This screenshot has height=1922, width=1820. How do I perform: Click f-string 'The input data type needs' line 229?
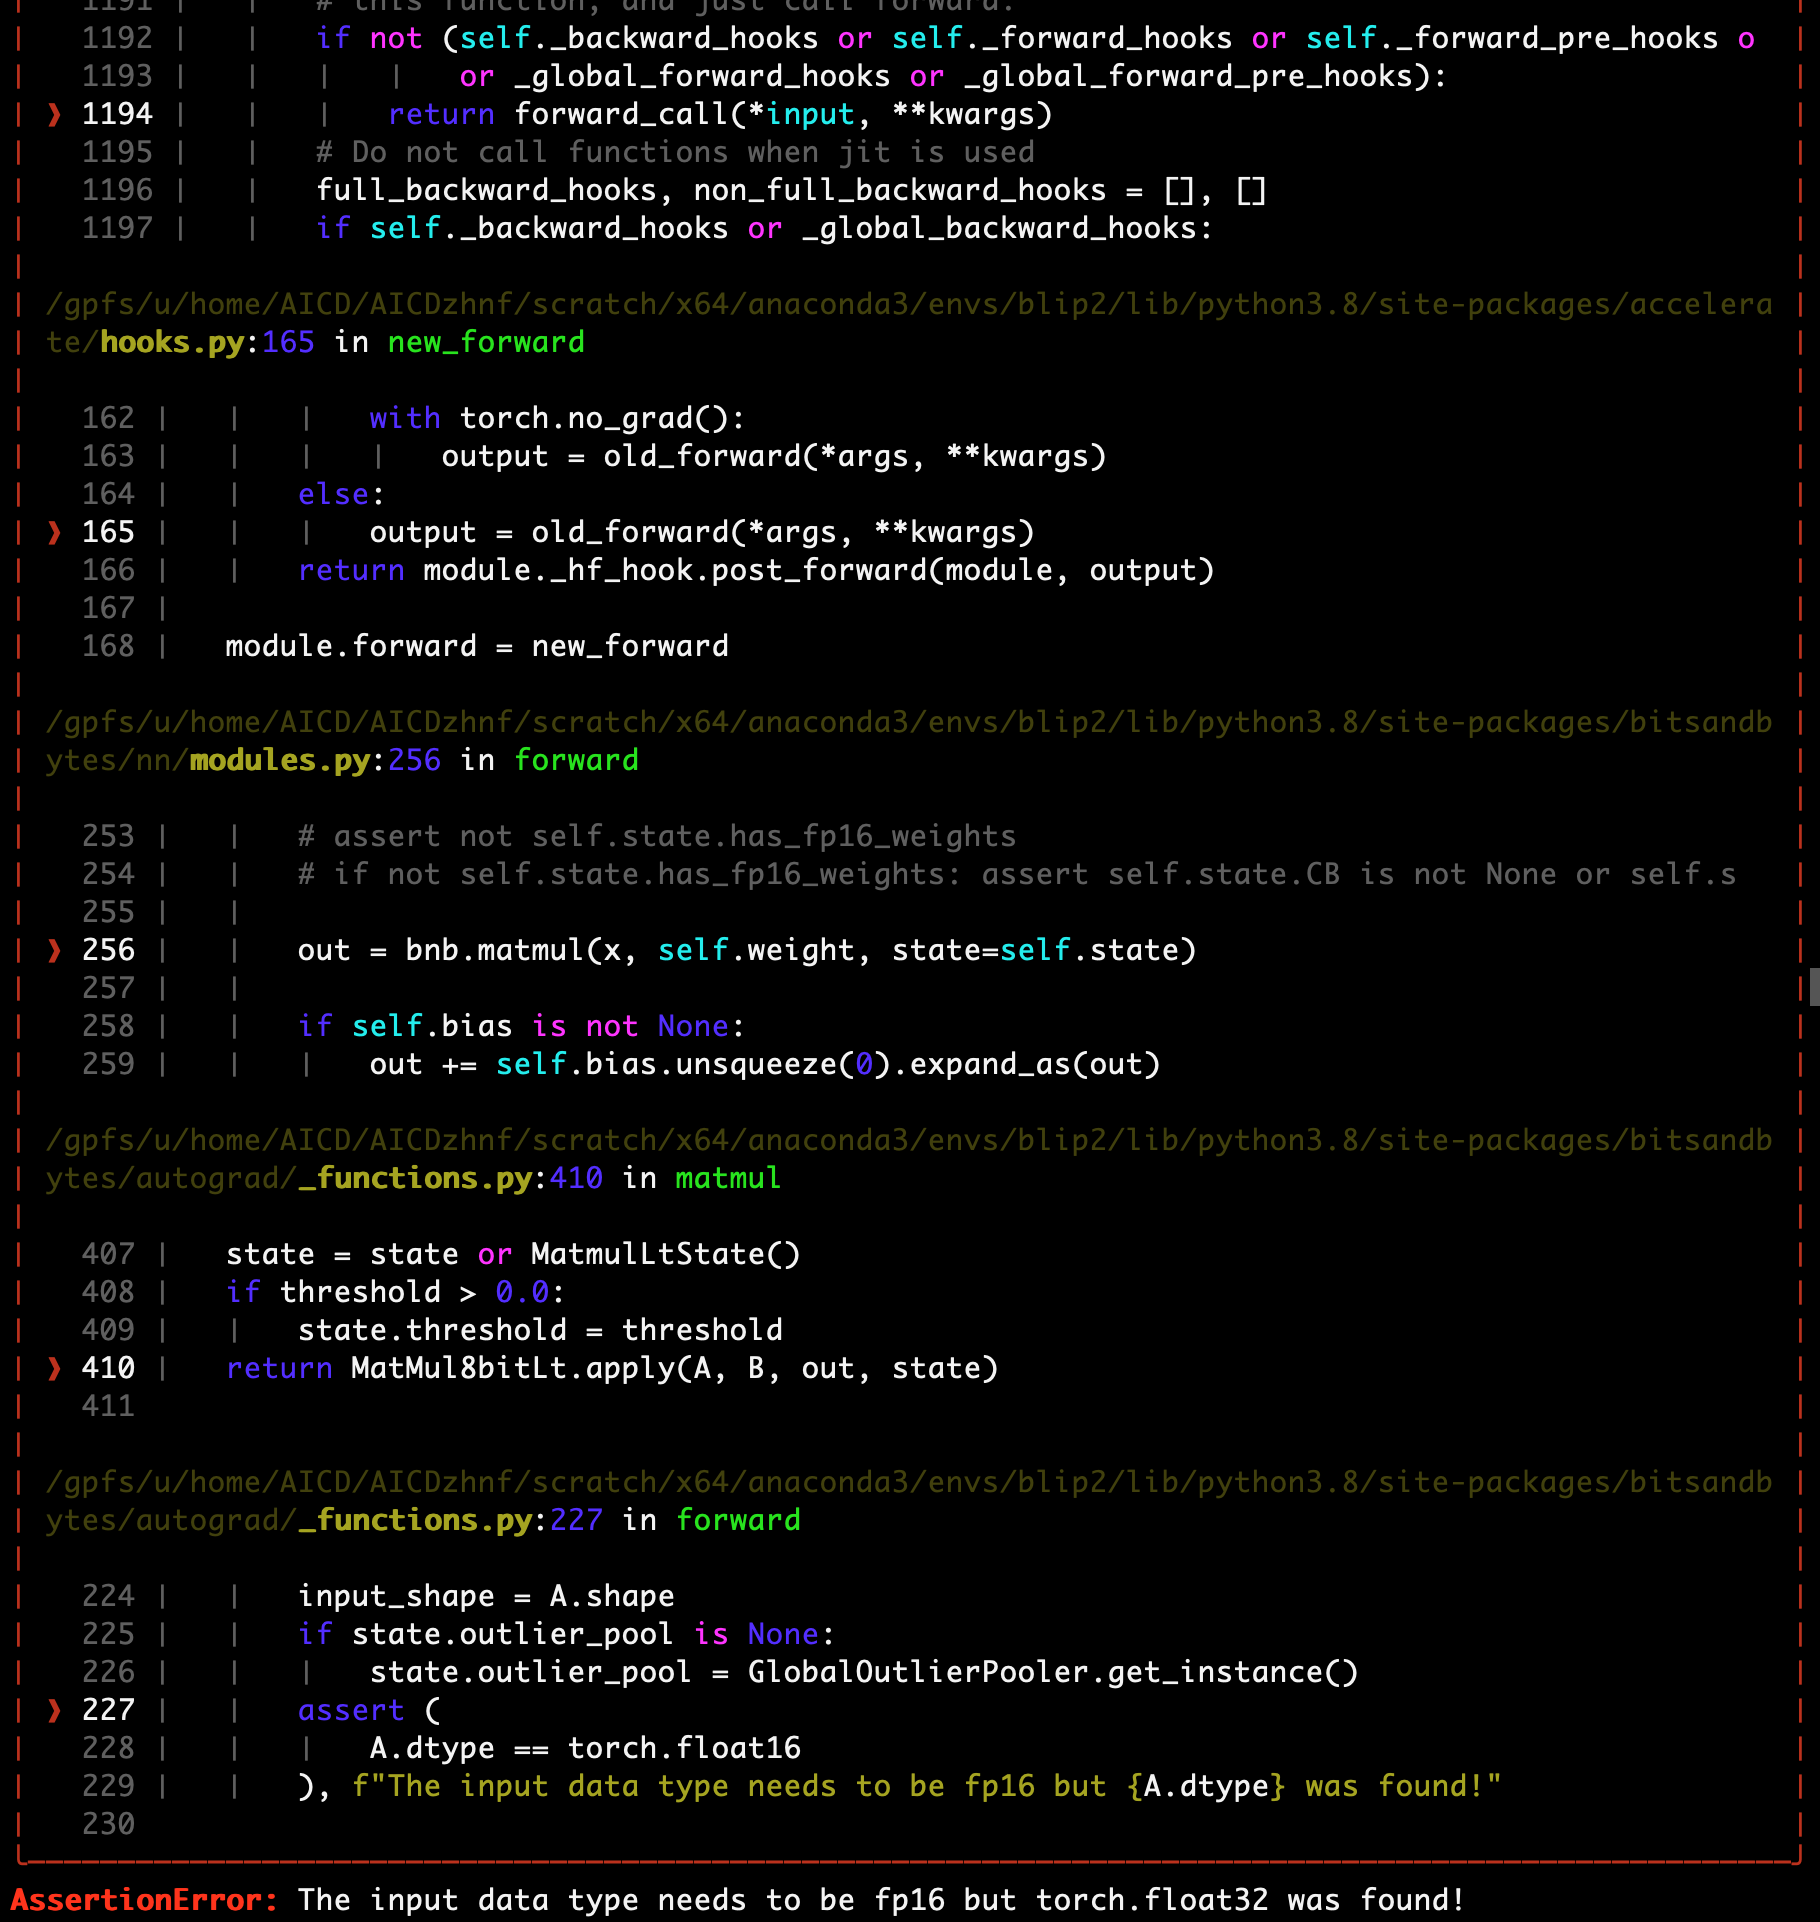click(927, 1786)
